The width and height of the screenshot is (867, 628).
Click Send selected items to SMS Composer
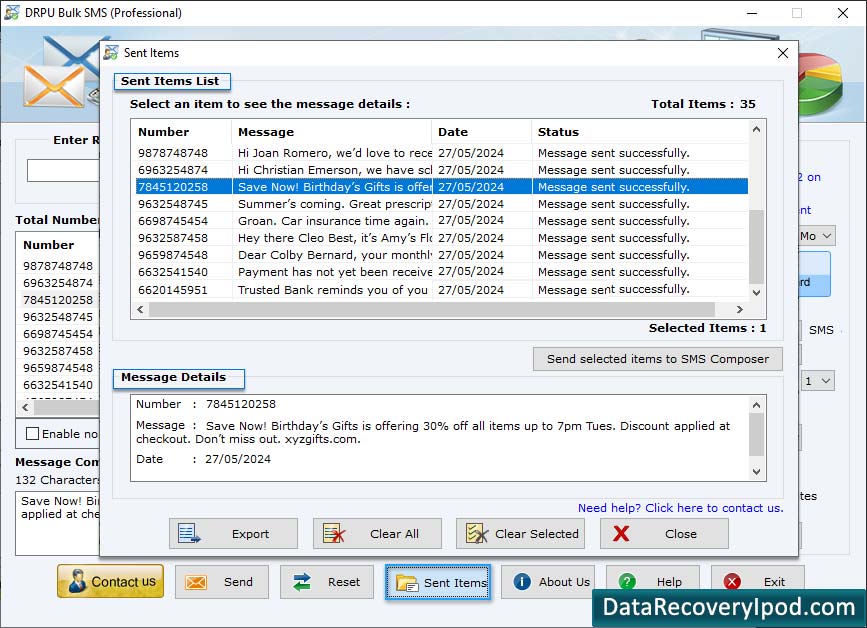657,359
